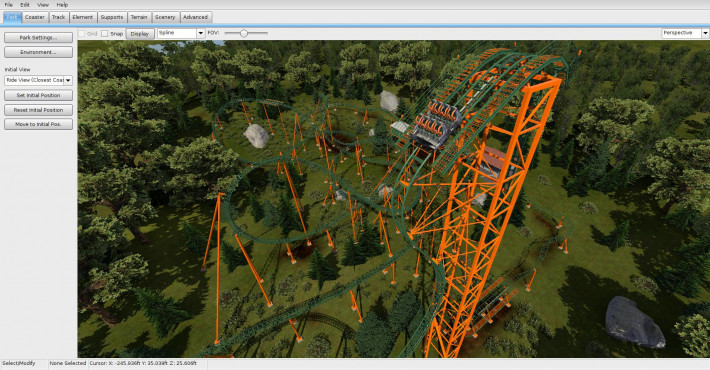Screen dimensions: 710x370
Task: Open the View menu
Action: tap(43, 5)
